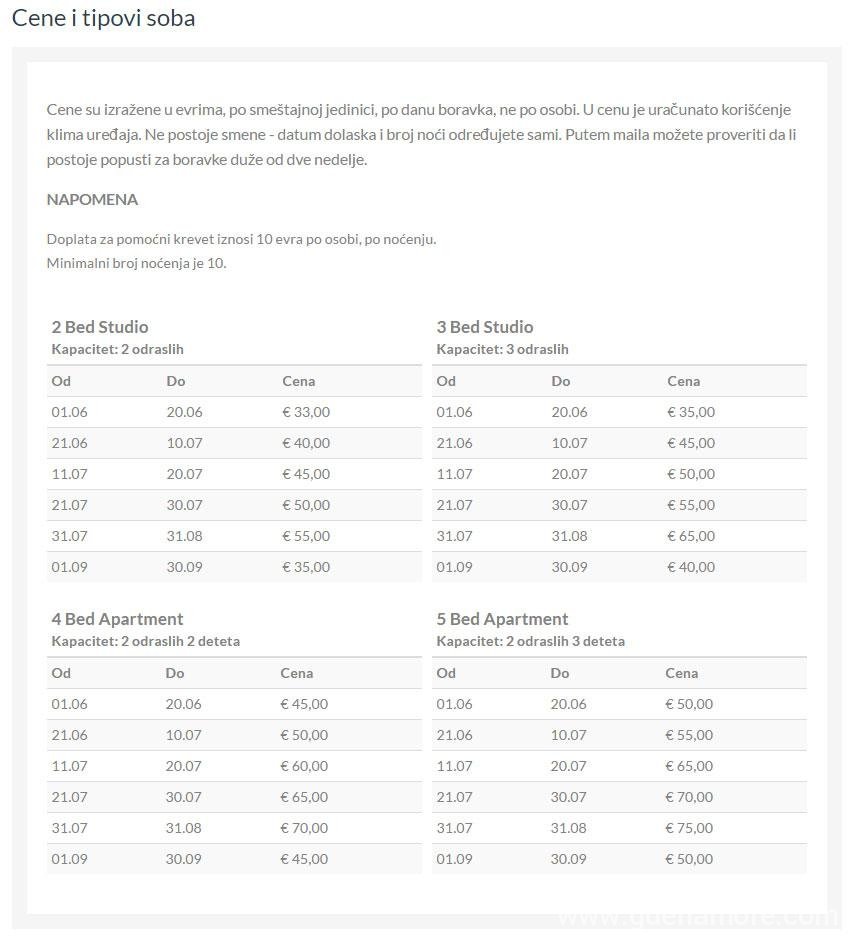The image size is (857, 940).
Task: Click the 'Od' column header in 3 Bed Studio
Action: click(x=446, y=381)
